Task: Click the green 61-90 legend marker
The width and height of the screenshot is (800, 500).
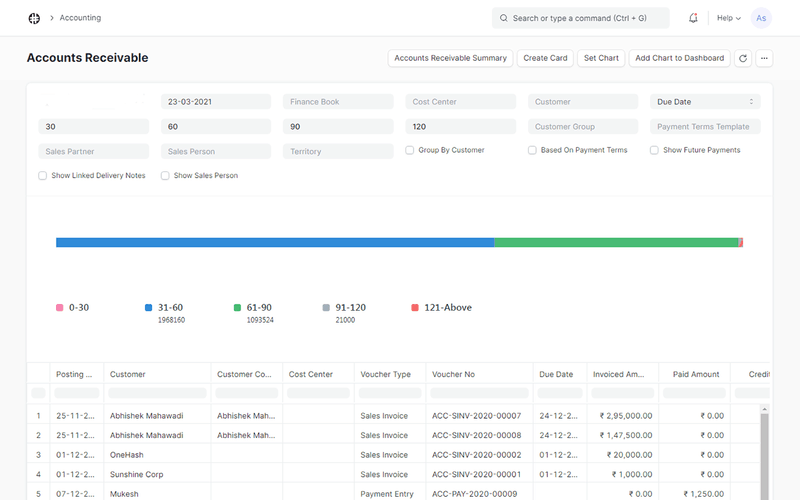Action: pyautogui.click(x=237, y=308)
